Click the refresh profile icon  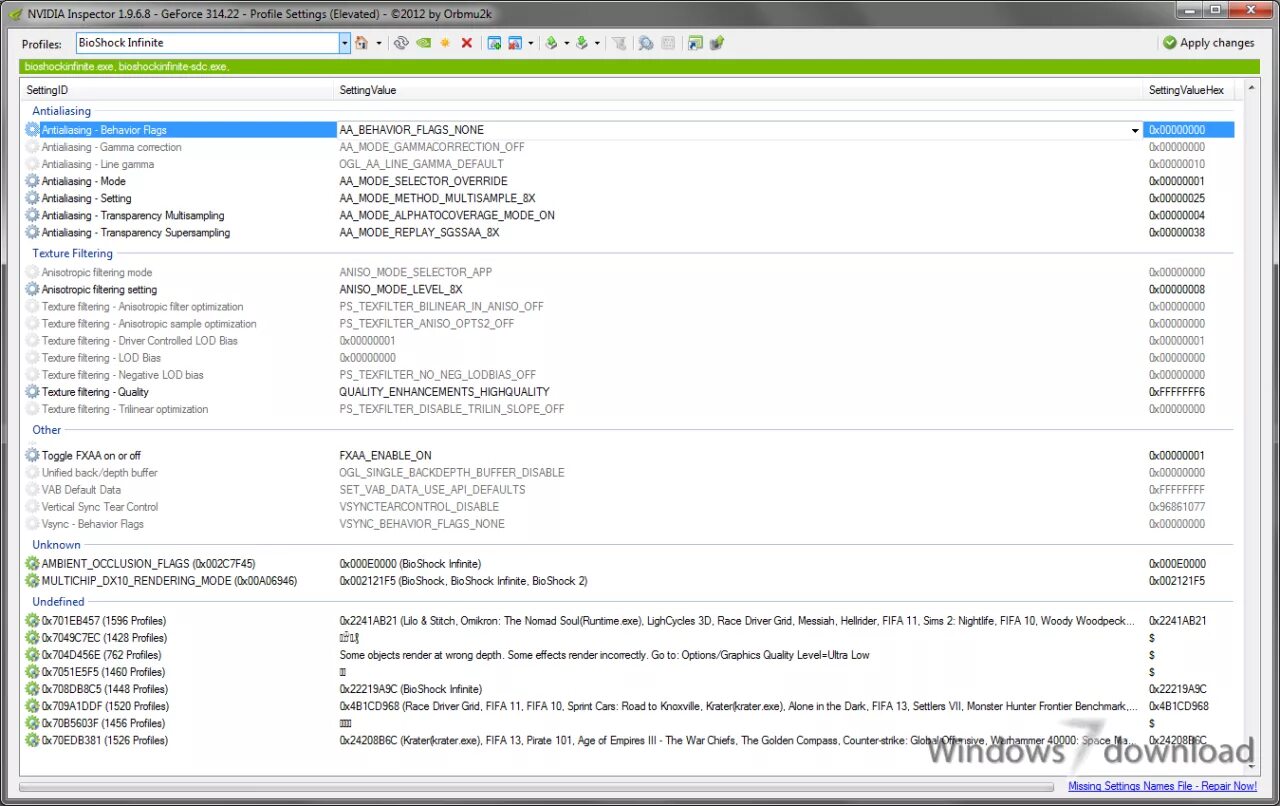(401, 43)
